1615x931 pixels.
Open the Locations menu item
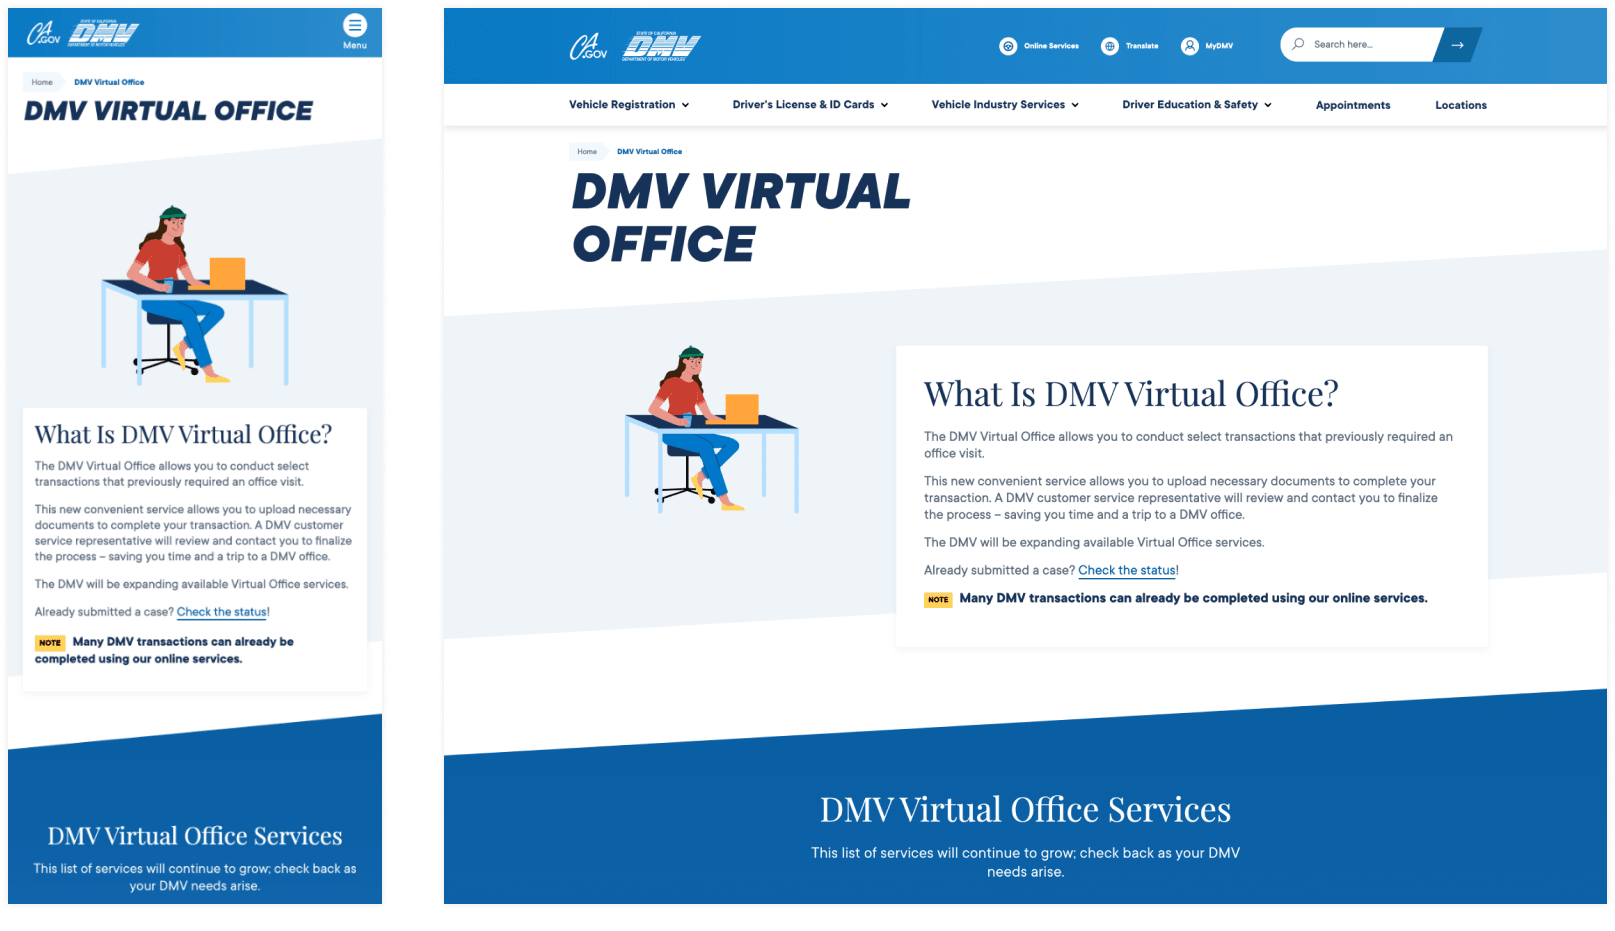[x=1461, y=105]
